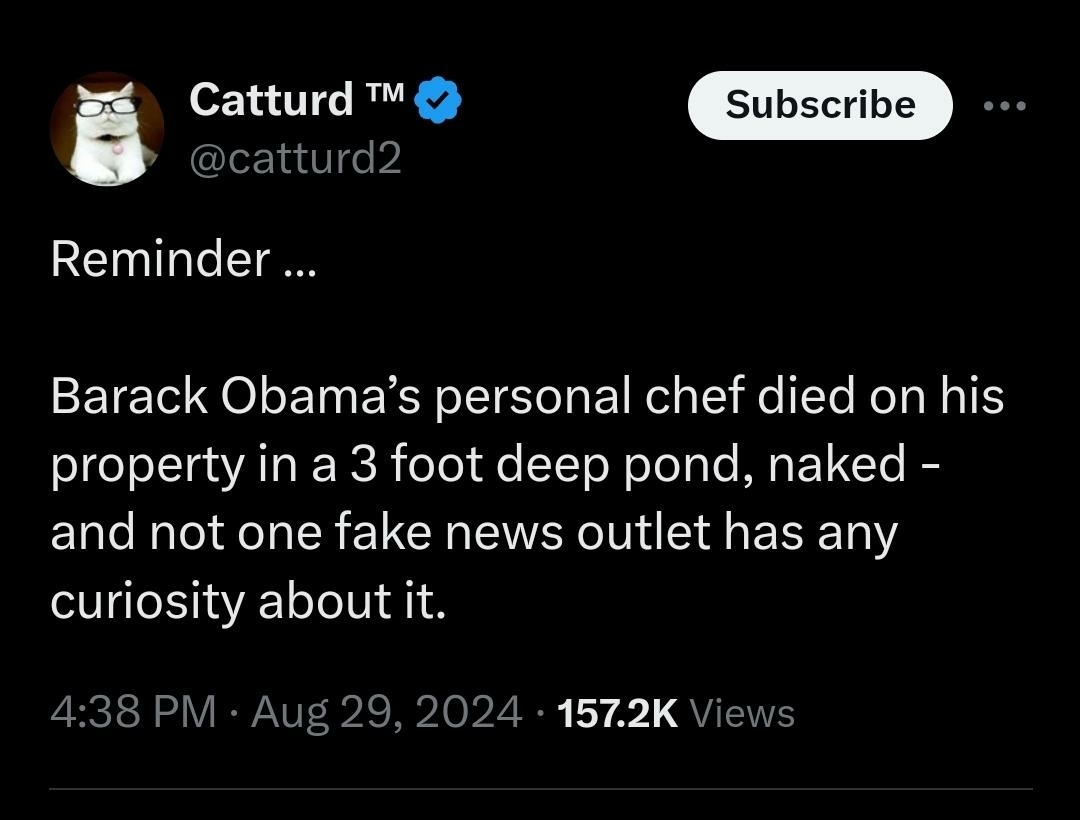Image resolution: width=1080 pixels, height=820 pixels.
Task: Click the Aug 29, 2024 date
Action: [x=386, y=712]
